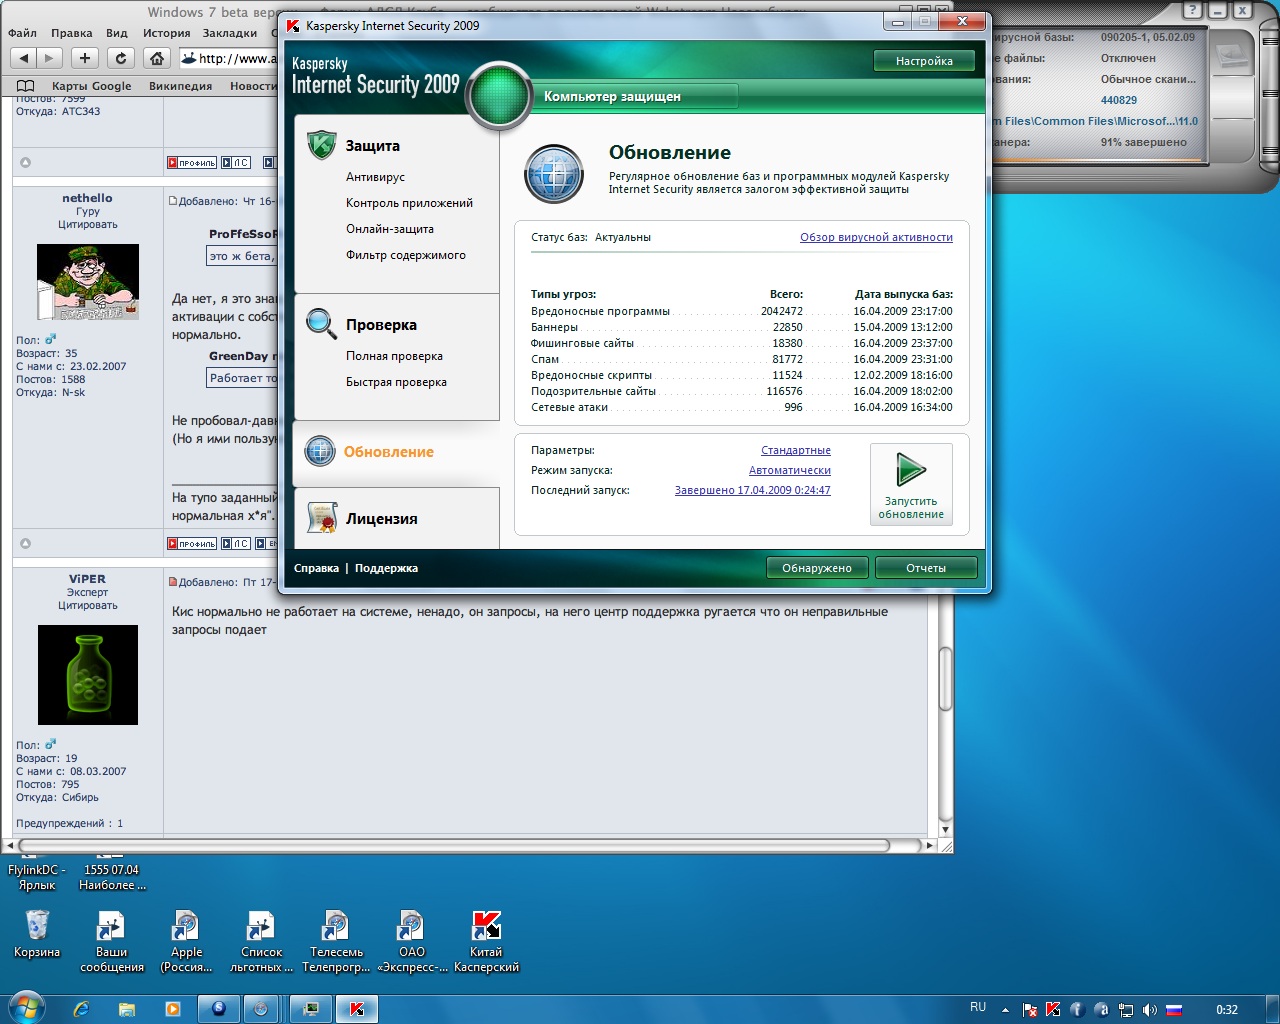Open the Телесемь Телепрограмма desktop shortcut
The width and height of the screenshot is (1280, 1024).
click(x=336, y=941)
